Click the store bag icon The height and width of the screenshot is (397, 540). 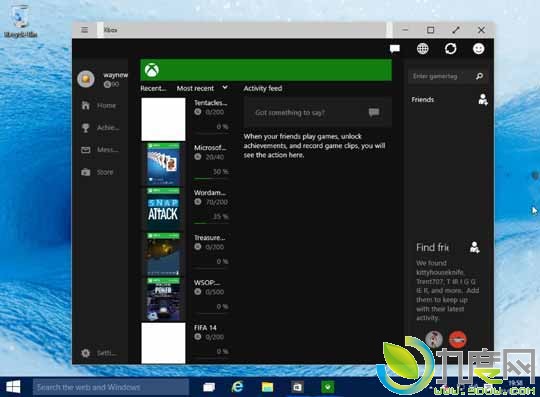tap(85, 172)
